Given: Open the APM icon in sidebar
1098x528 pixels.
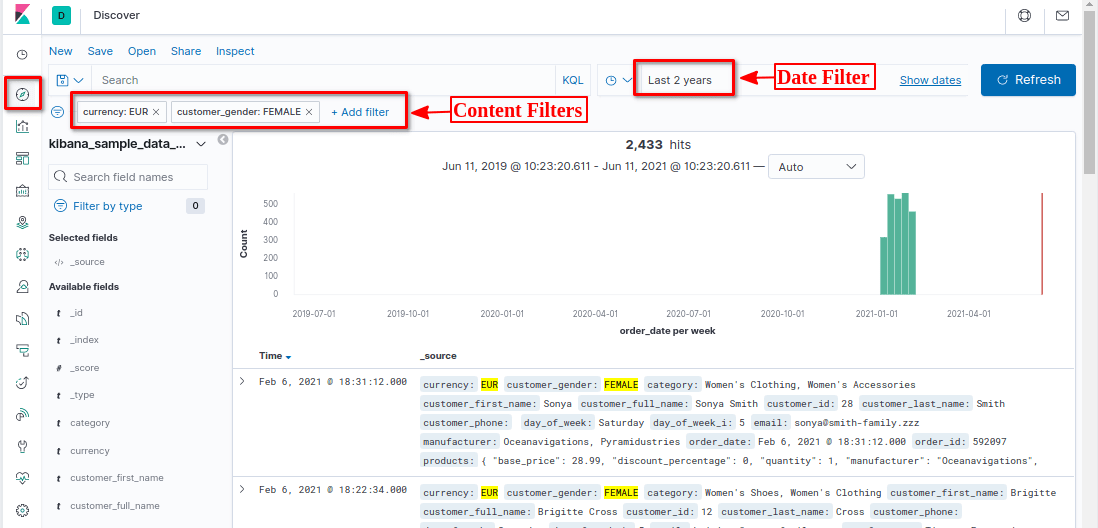Looking at the screenshot, I should tap(22, 350).
